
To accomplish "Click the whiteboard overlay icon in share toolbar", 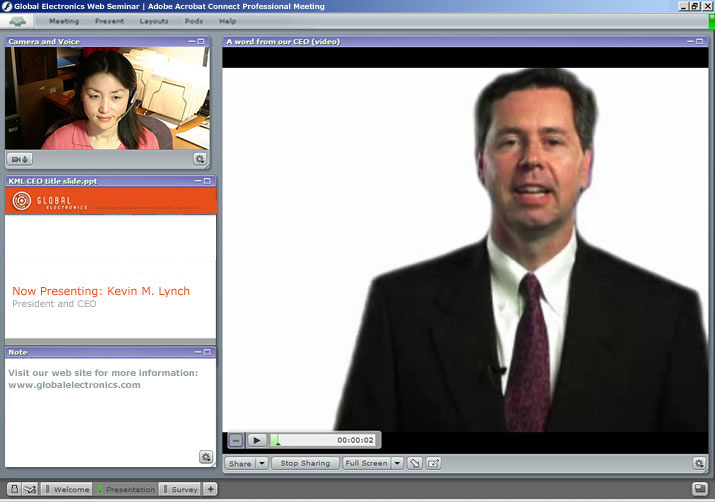I will coord(433,463).
